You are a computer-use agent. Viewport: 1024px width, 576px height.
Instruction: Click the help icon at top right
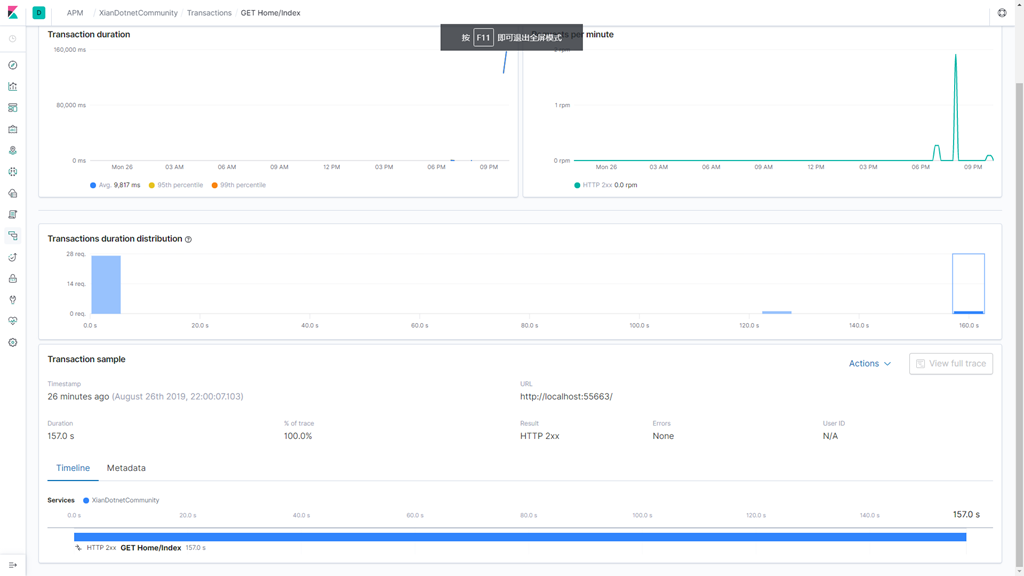(x=1002, y=12)
